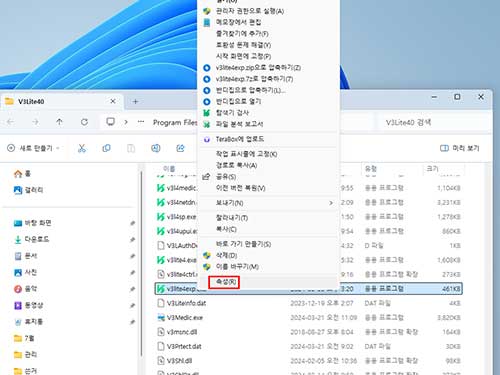Select '반디집으로 열기' menu entry
This screenshot has width=500, height=375.
(238, 101)
